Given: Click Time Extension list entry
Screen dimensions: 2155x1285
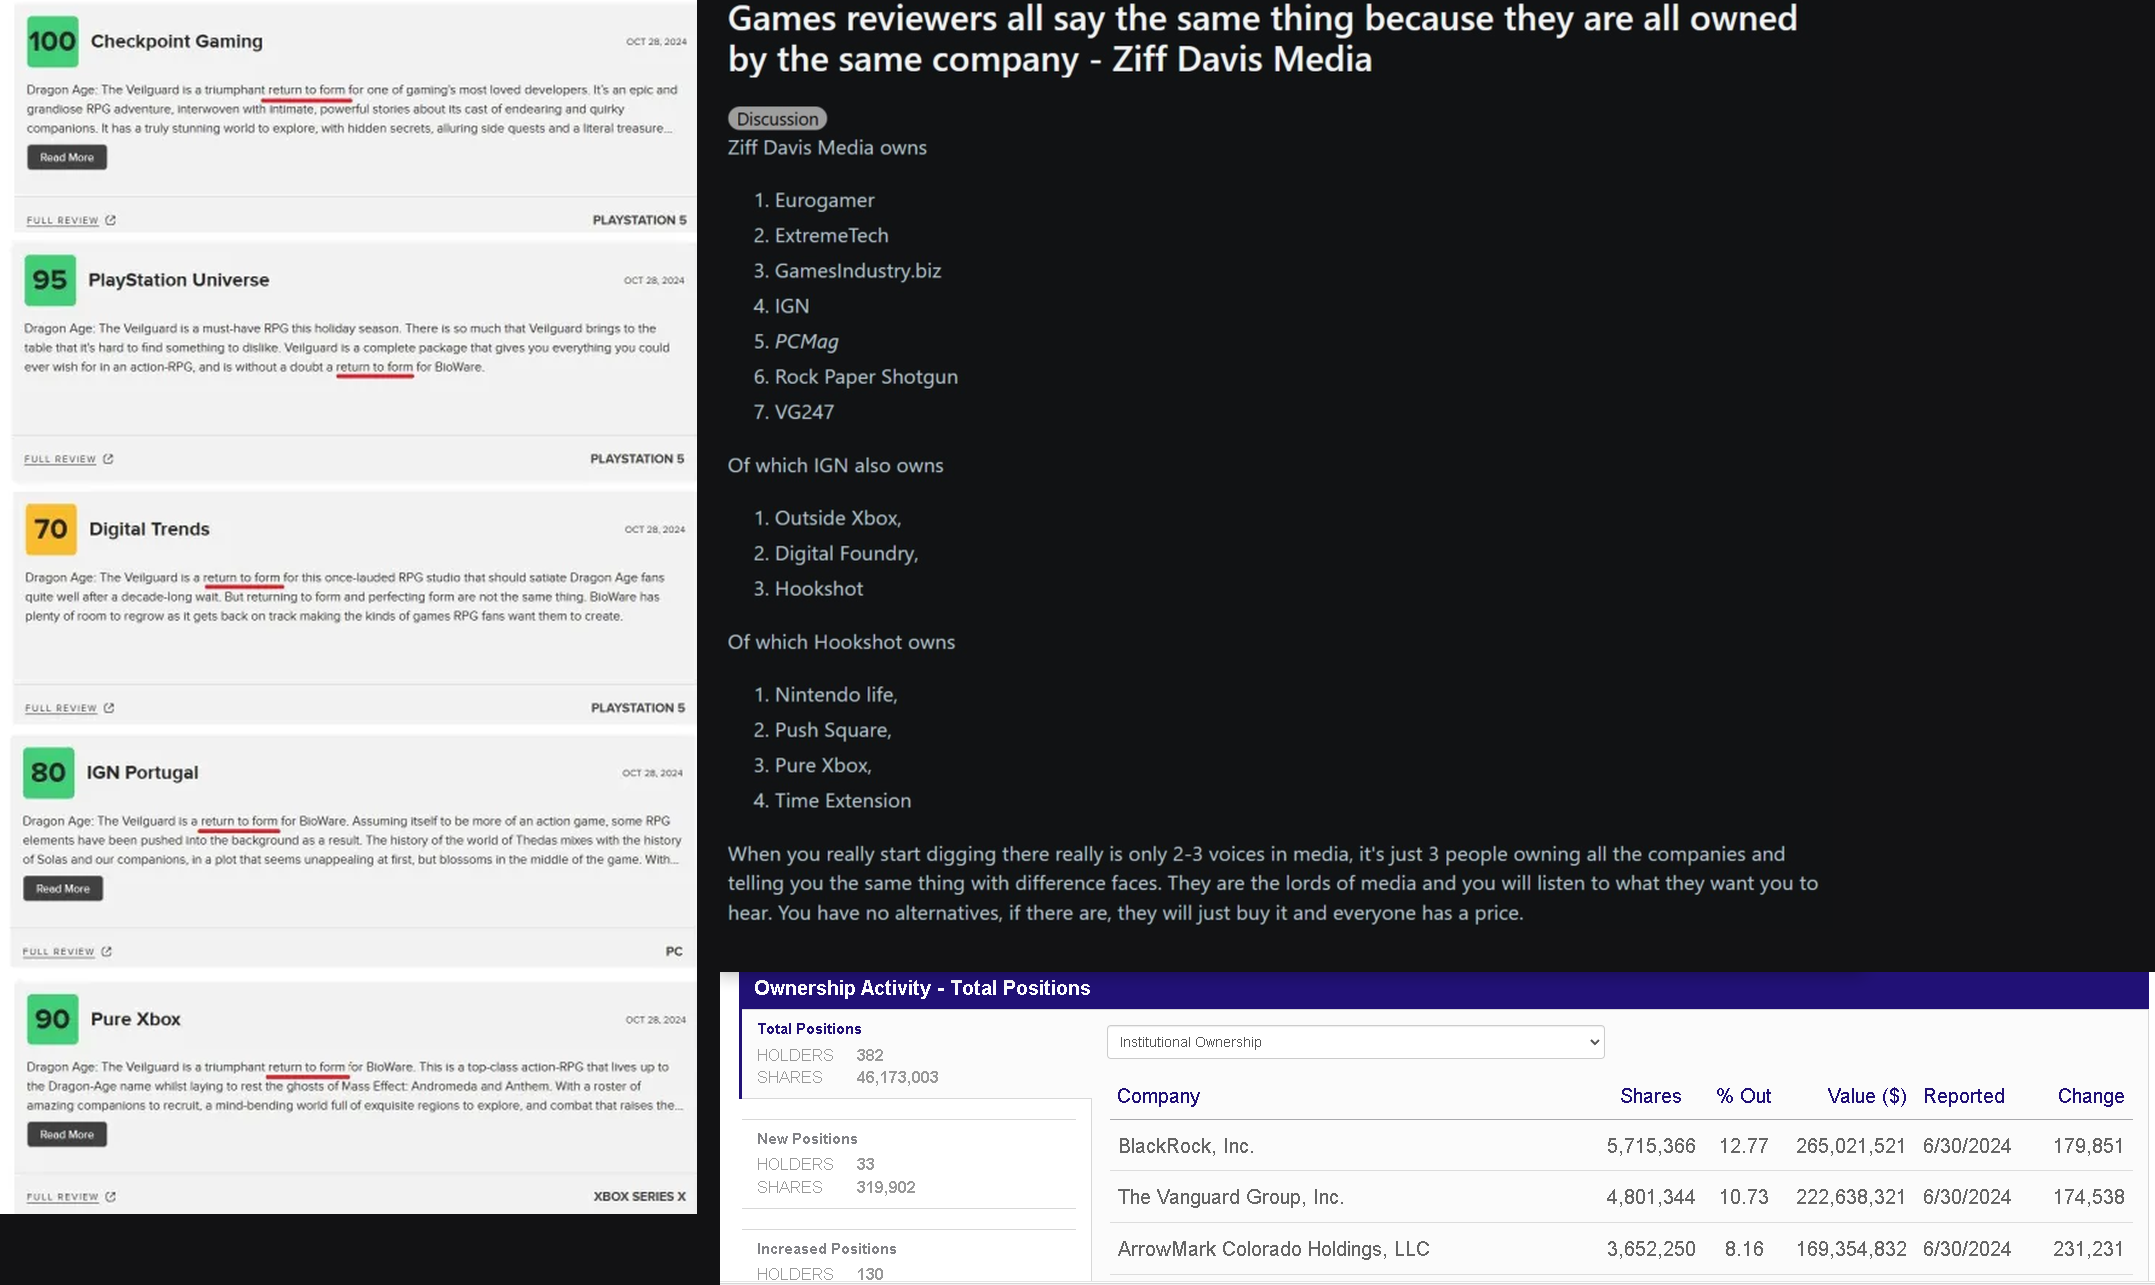Looking at the screenshot, I should click(x=843, y=801).
